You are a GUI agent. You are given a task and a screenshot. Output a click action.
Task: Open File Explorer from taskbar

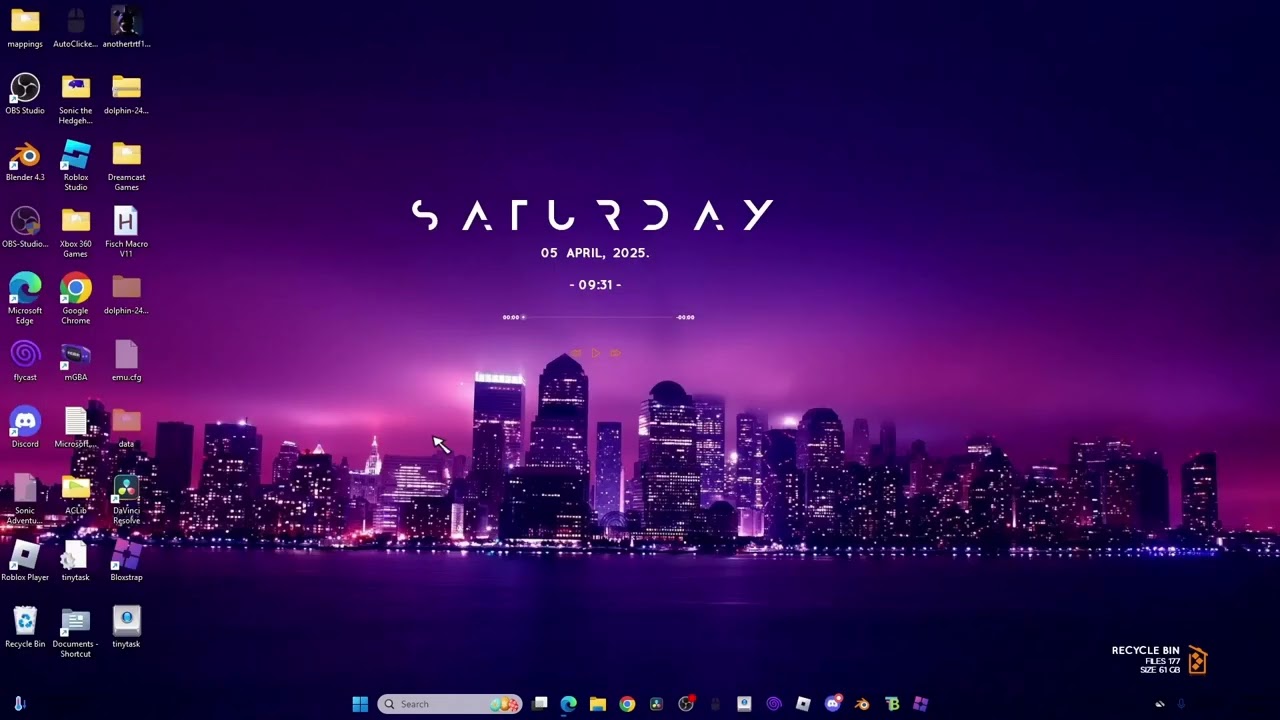pyautogui.click(x=598, y=704)
